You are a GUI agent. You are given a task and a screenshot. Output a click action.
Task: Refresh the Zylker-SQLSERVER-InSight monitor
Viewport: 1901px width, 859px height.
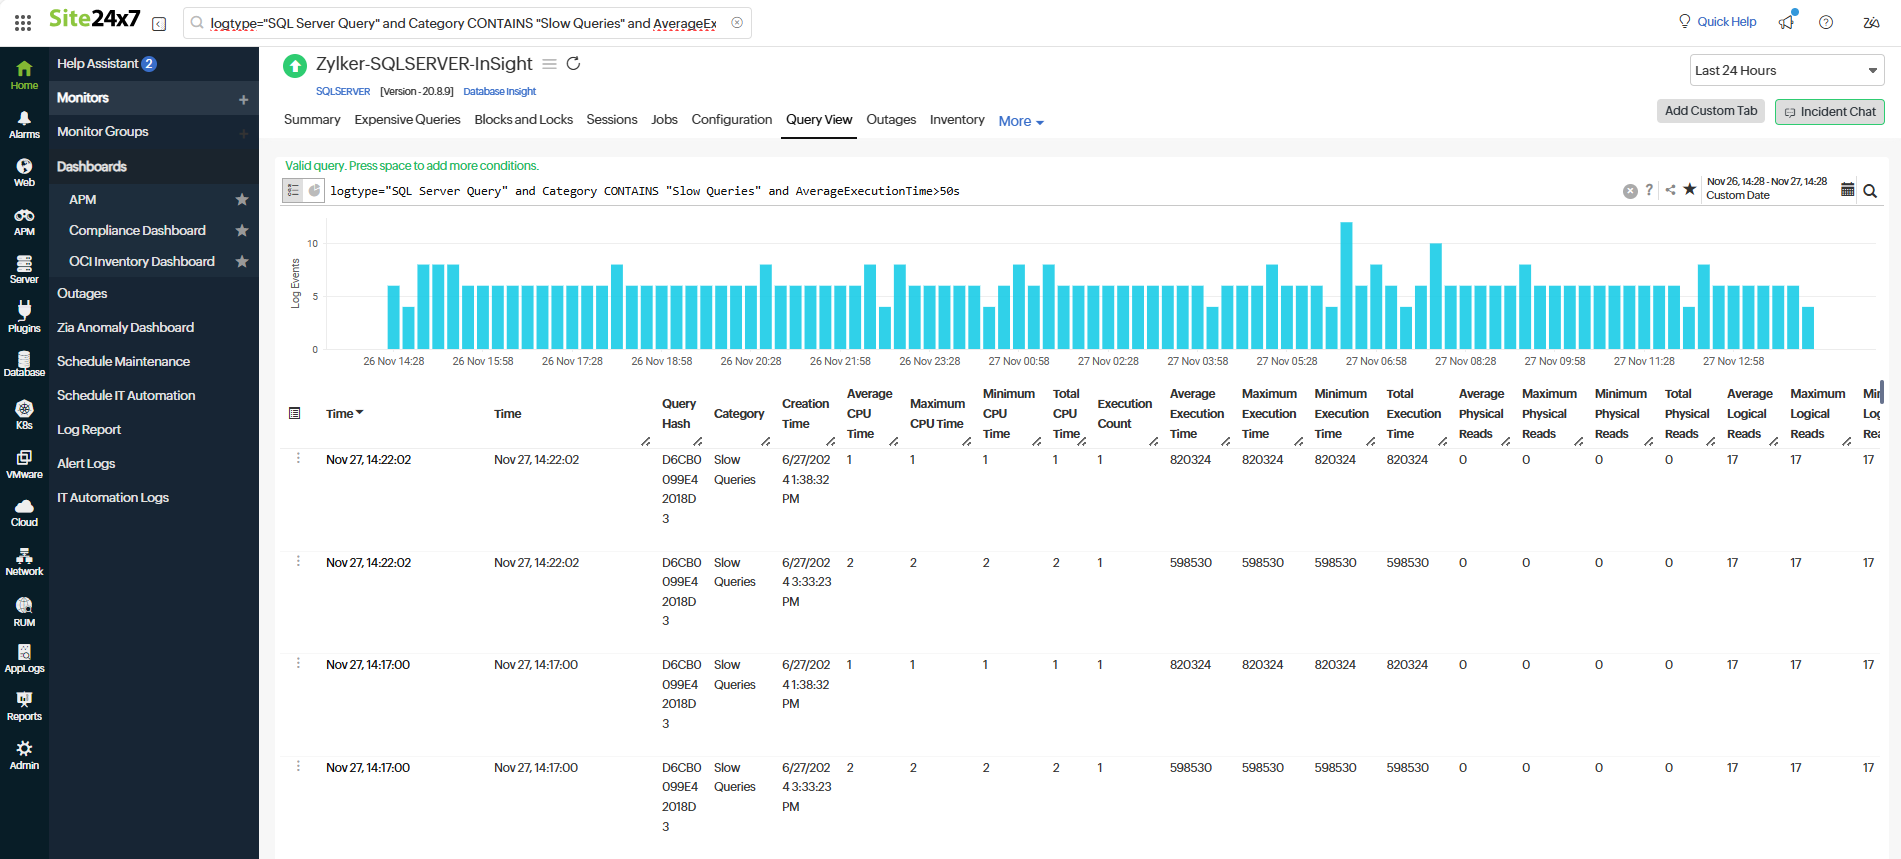pos(573,64)
